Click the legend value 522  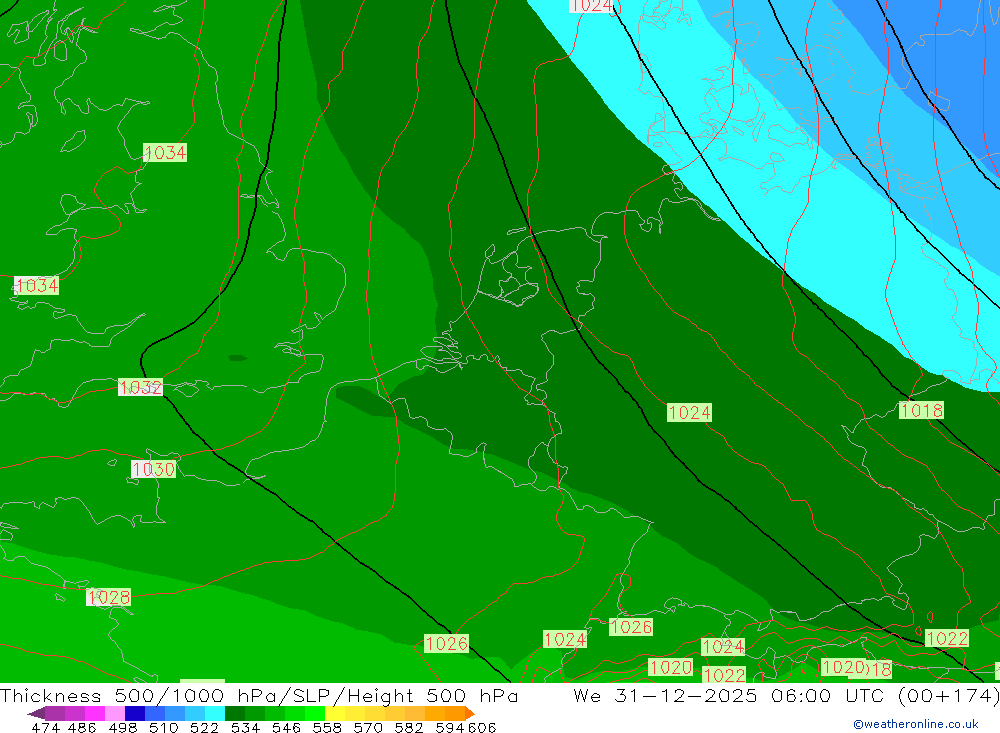point(204,727)
